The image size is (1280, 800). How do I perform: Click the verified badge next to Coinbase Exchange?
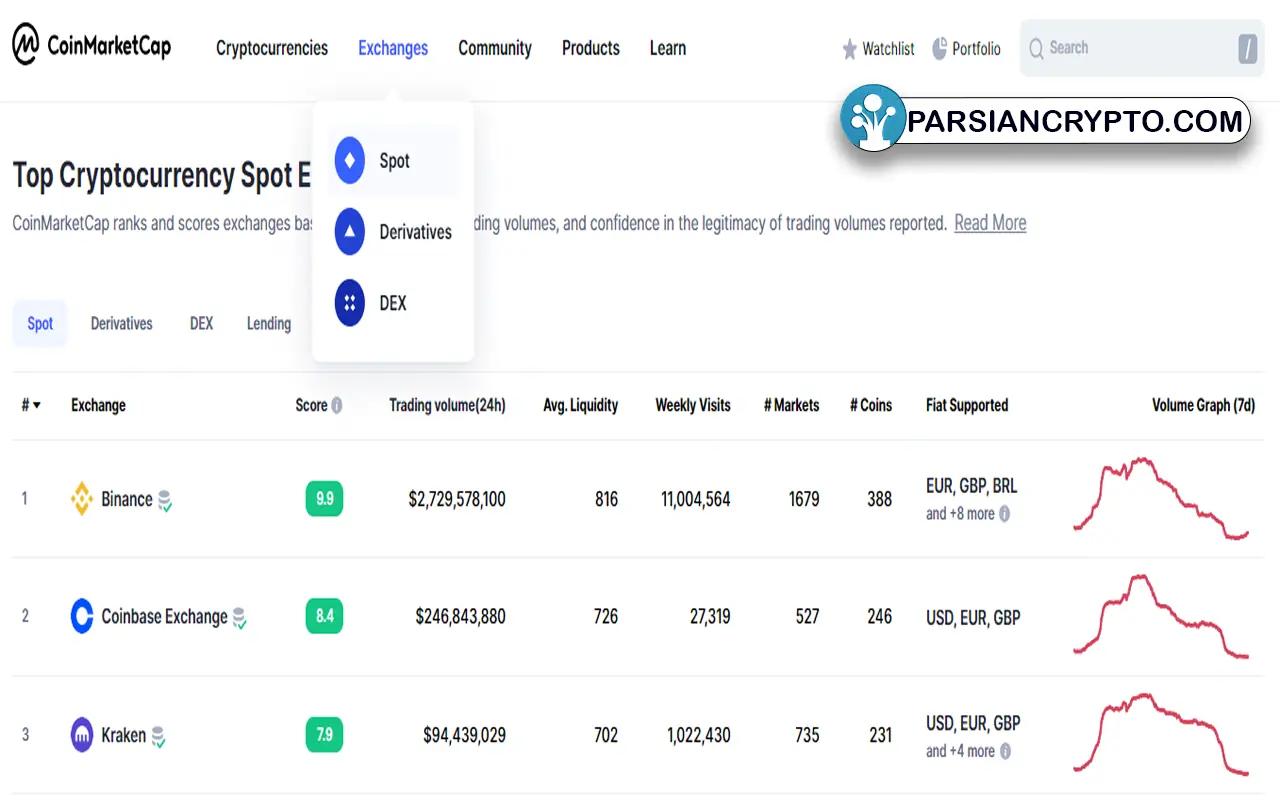(239, 618)
